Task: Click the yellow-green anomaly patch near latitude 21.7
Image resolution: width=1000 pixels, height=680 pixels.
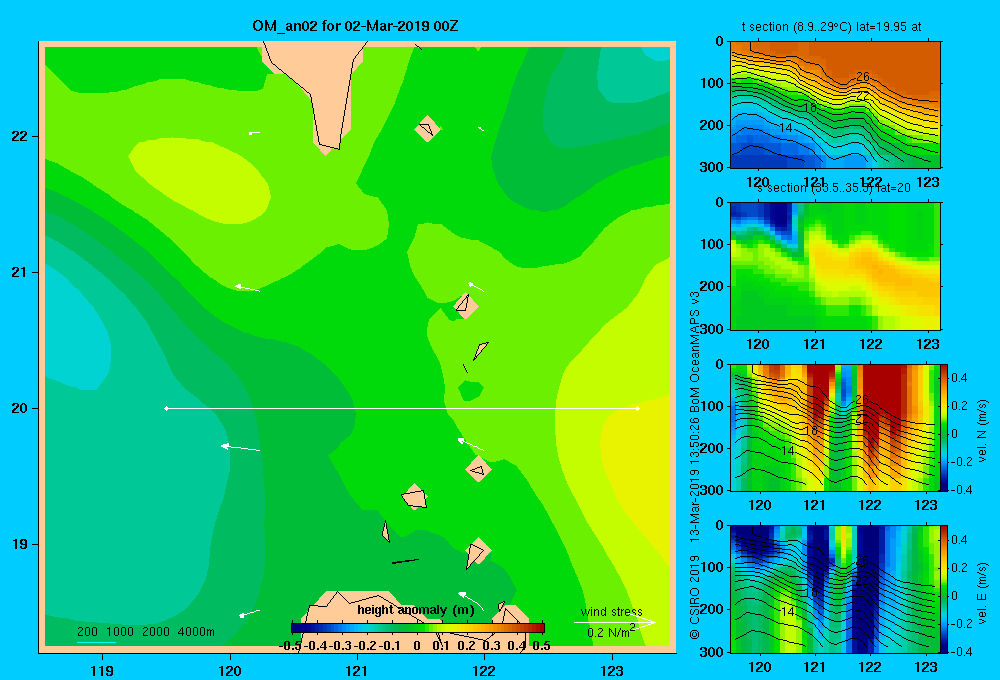Action: (199, 180)
